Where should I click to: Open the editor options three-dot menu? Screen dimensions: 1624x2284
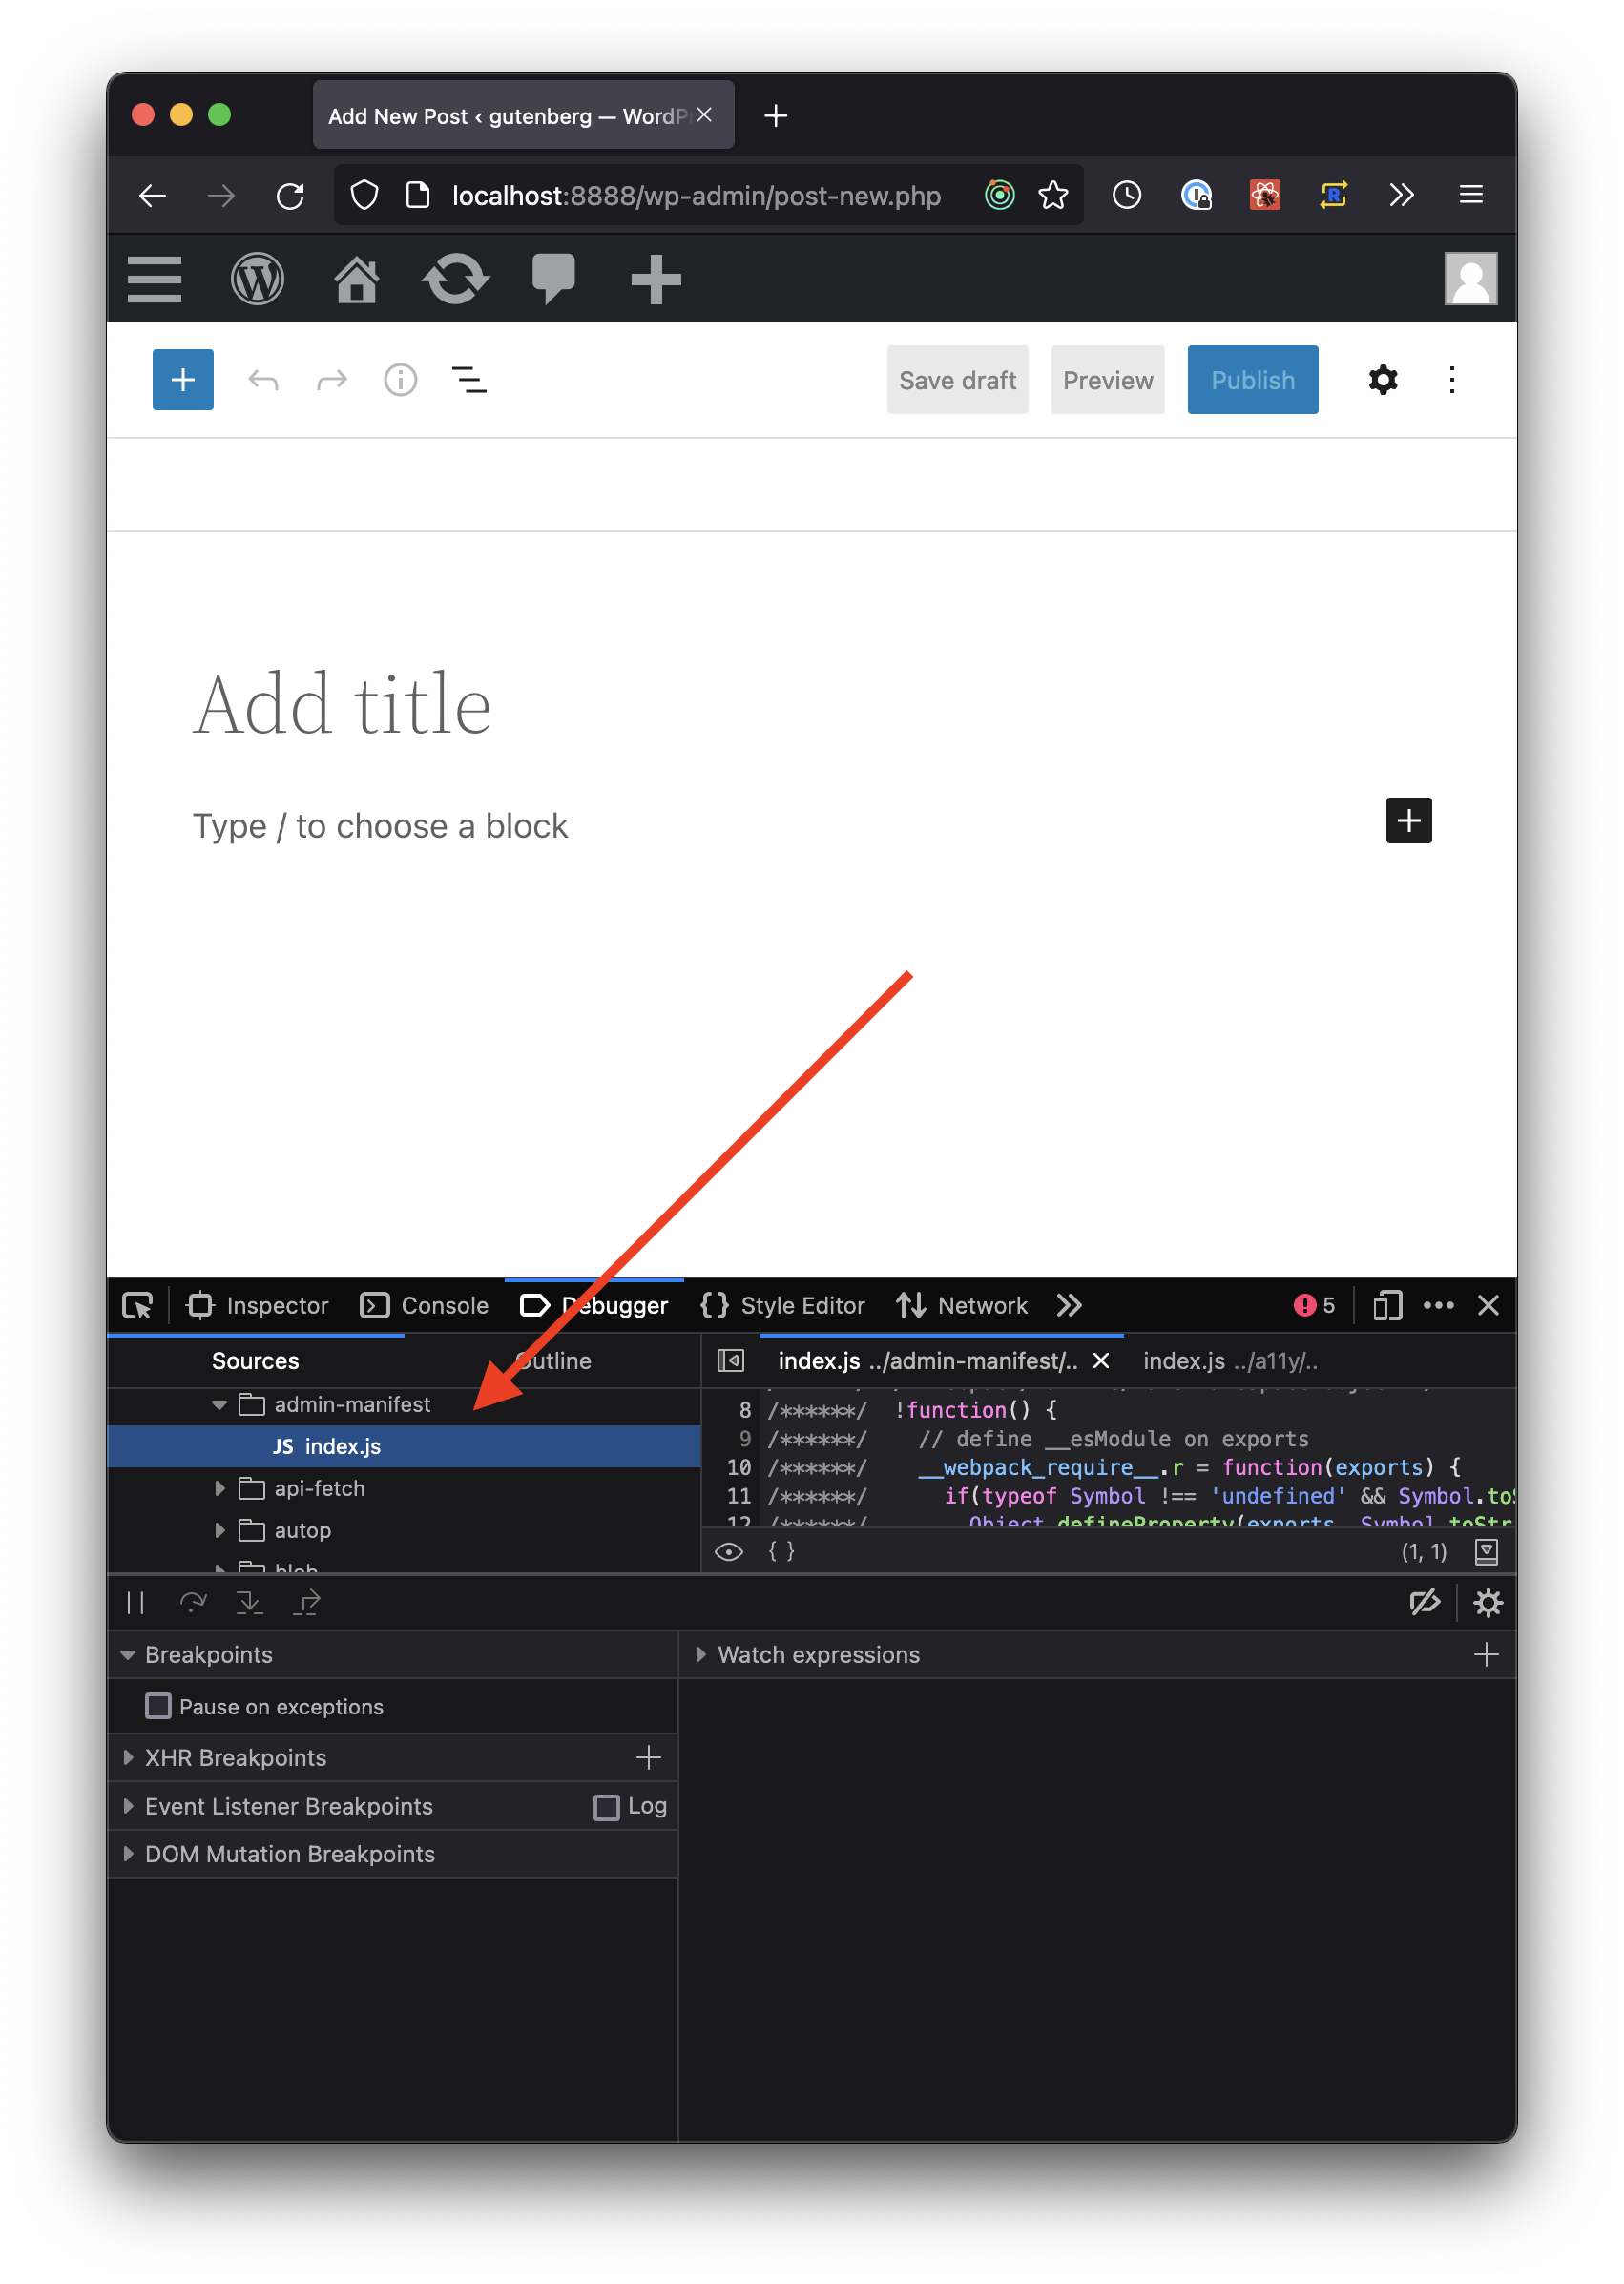(x=1452, y=380)
